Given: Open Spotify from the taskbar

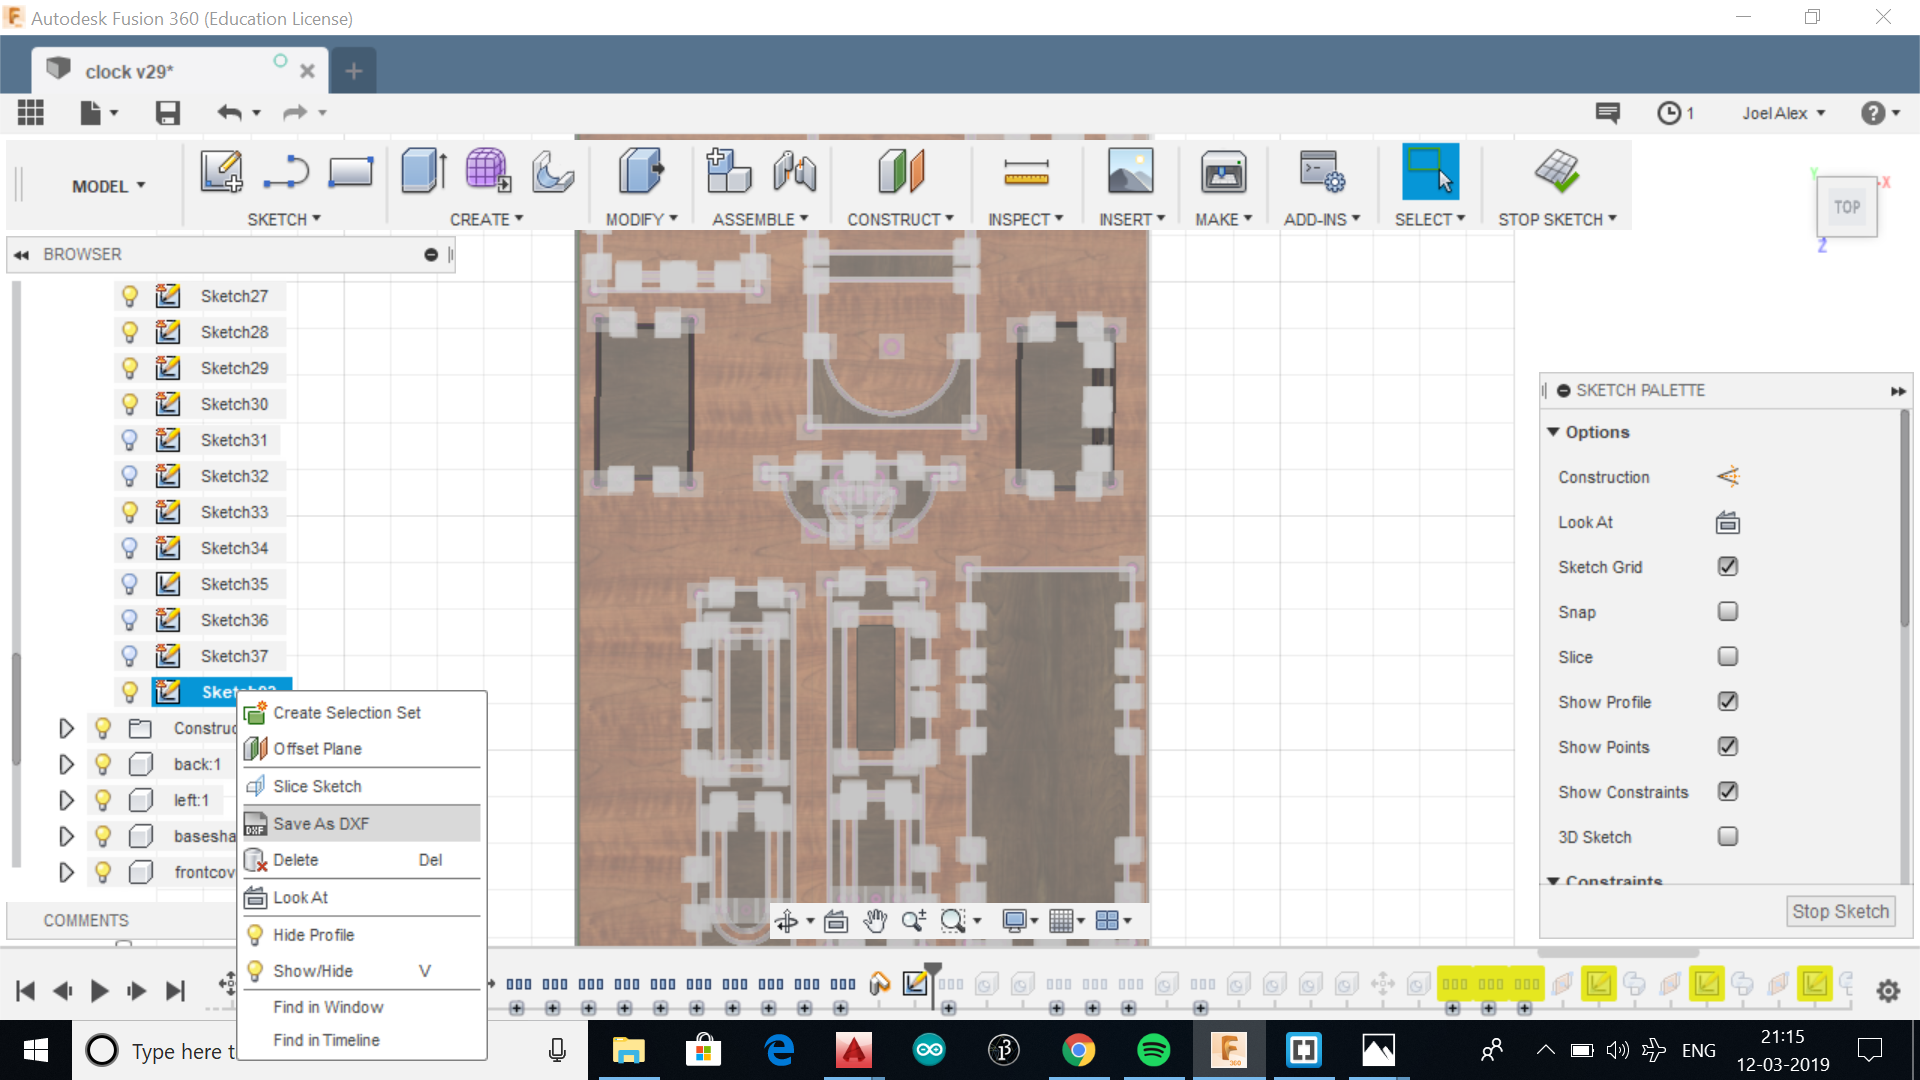Looking at the screenshot, I should 1153,1050.
